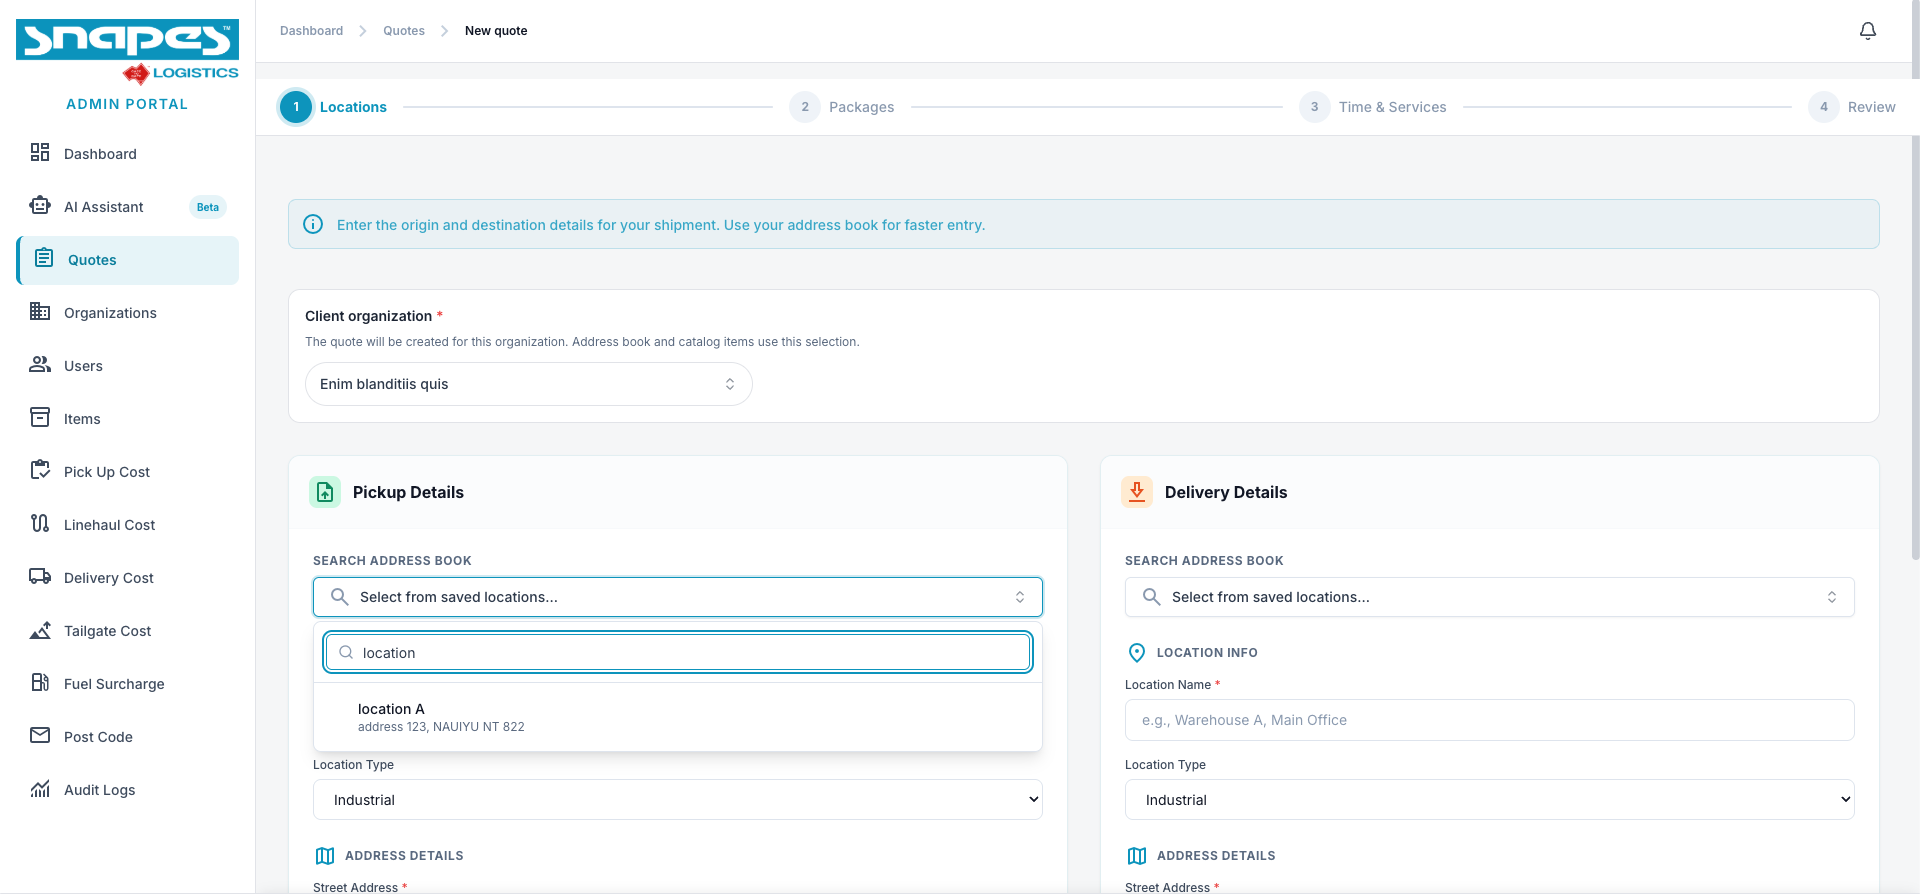
Task: Select the Linehaul Cost route icon
Action: 40,524
